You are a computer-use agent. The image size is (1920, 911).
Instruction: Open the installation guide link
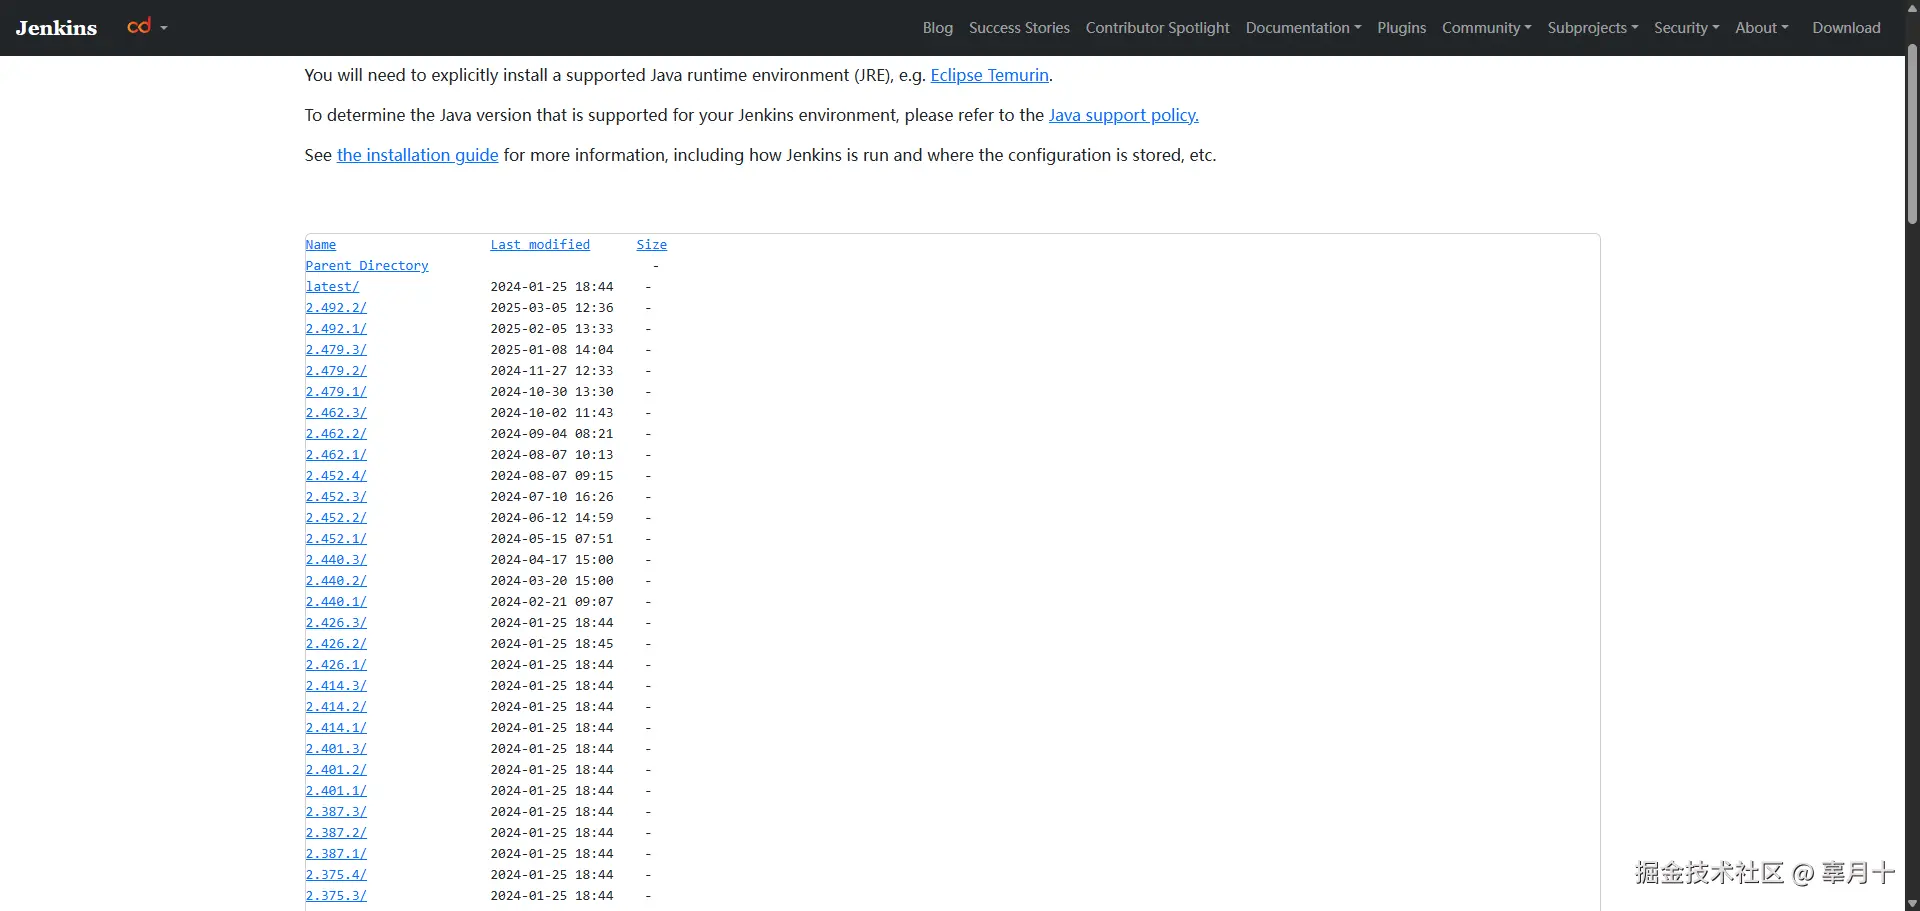[417, 155]
